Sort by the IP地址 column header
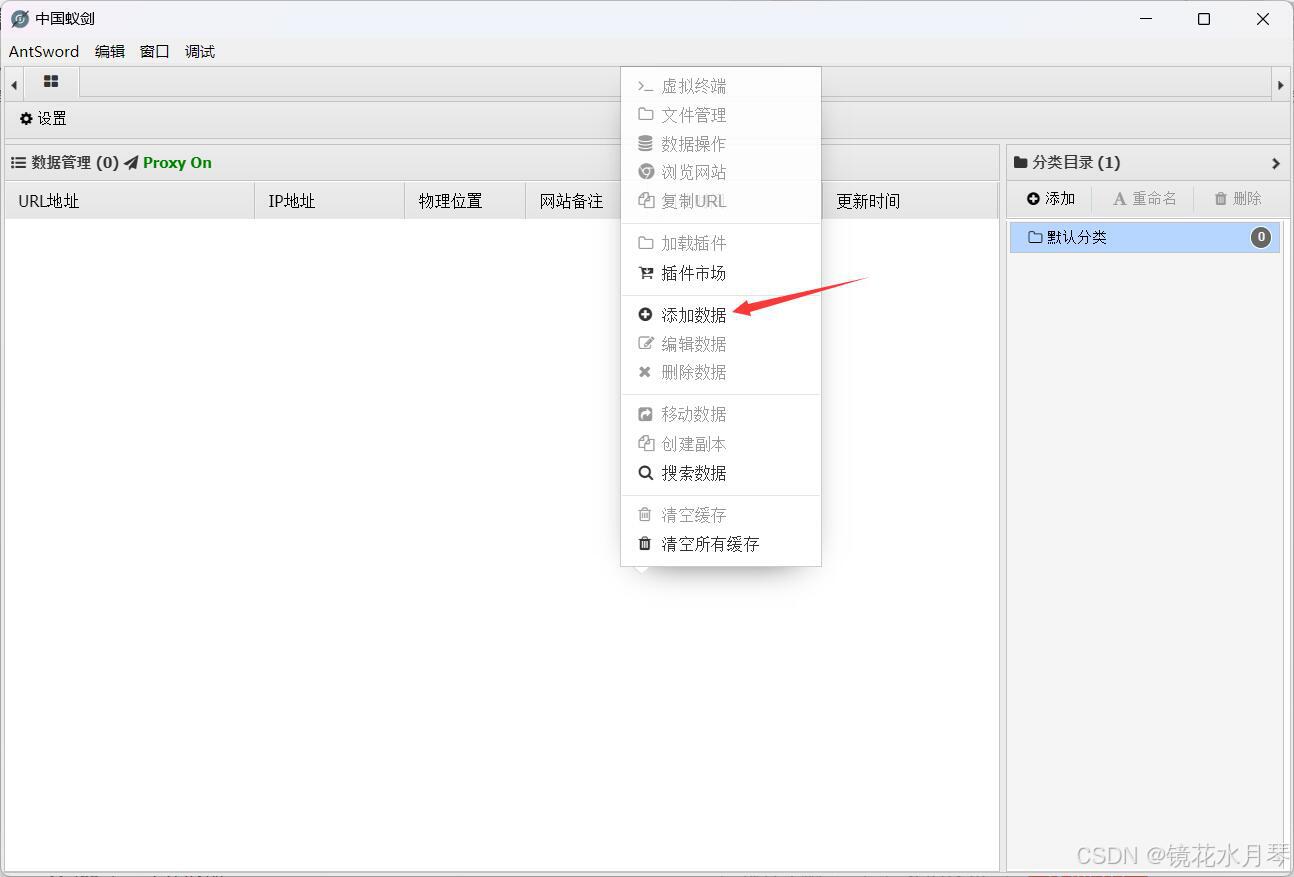1294x877 pixels. coord(330,201)
